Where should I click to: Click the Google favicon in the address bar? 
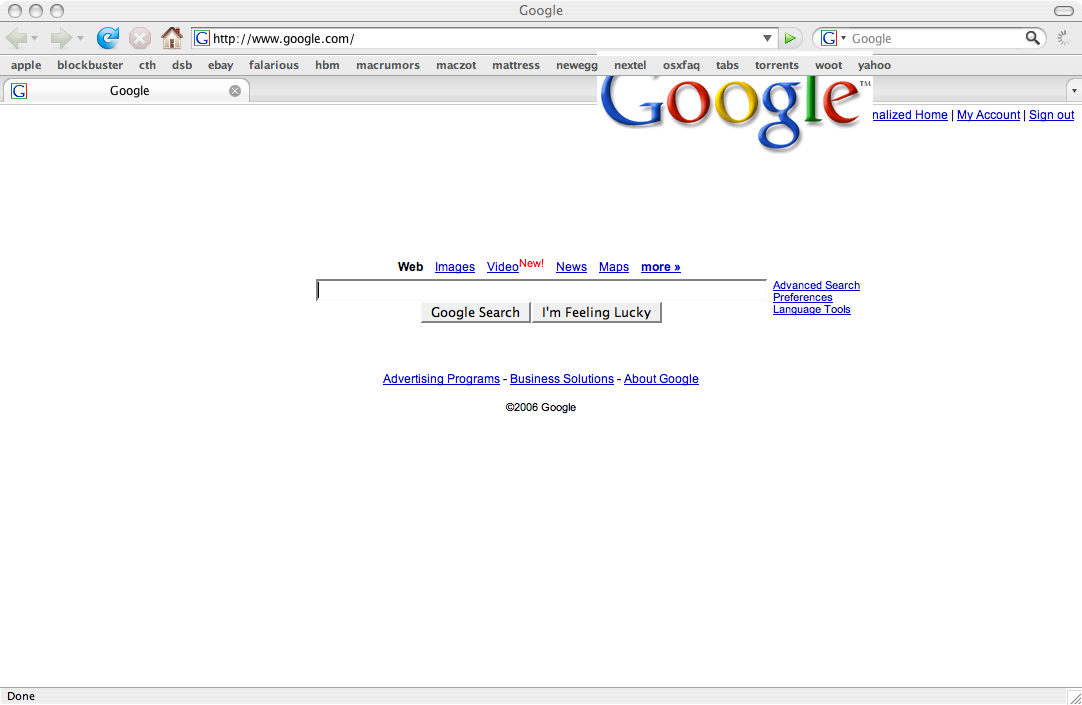point(201,38)
